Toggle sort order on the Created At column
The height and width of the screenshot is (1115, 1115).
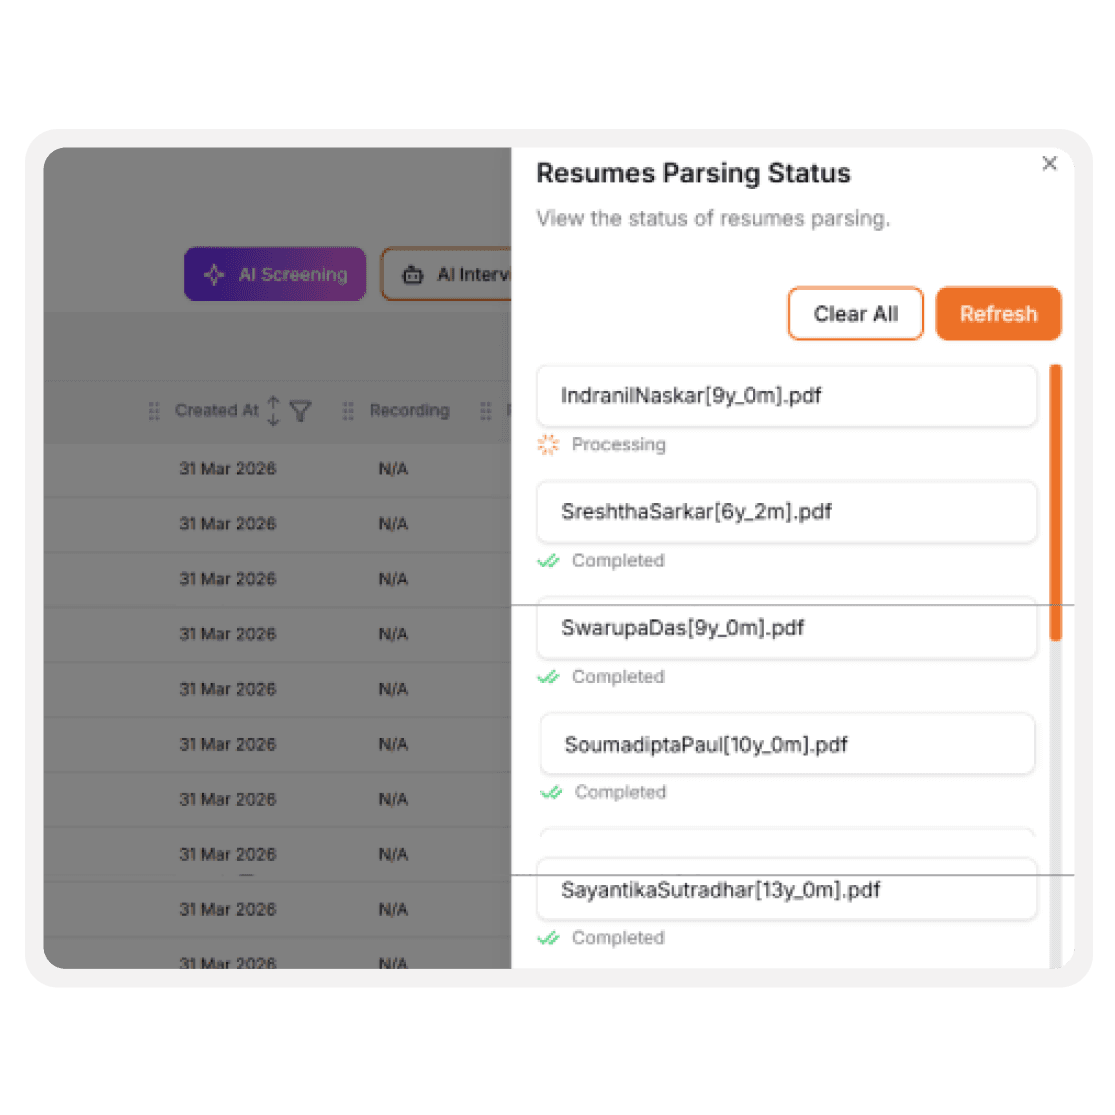tap(271, 410)
